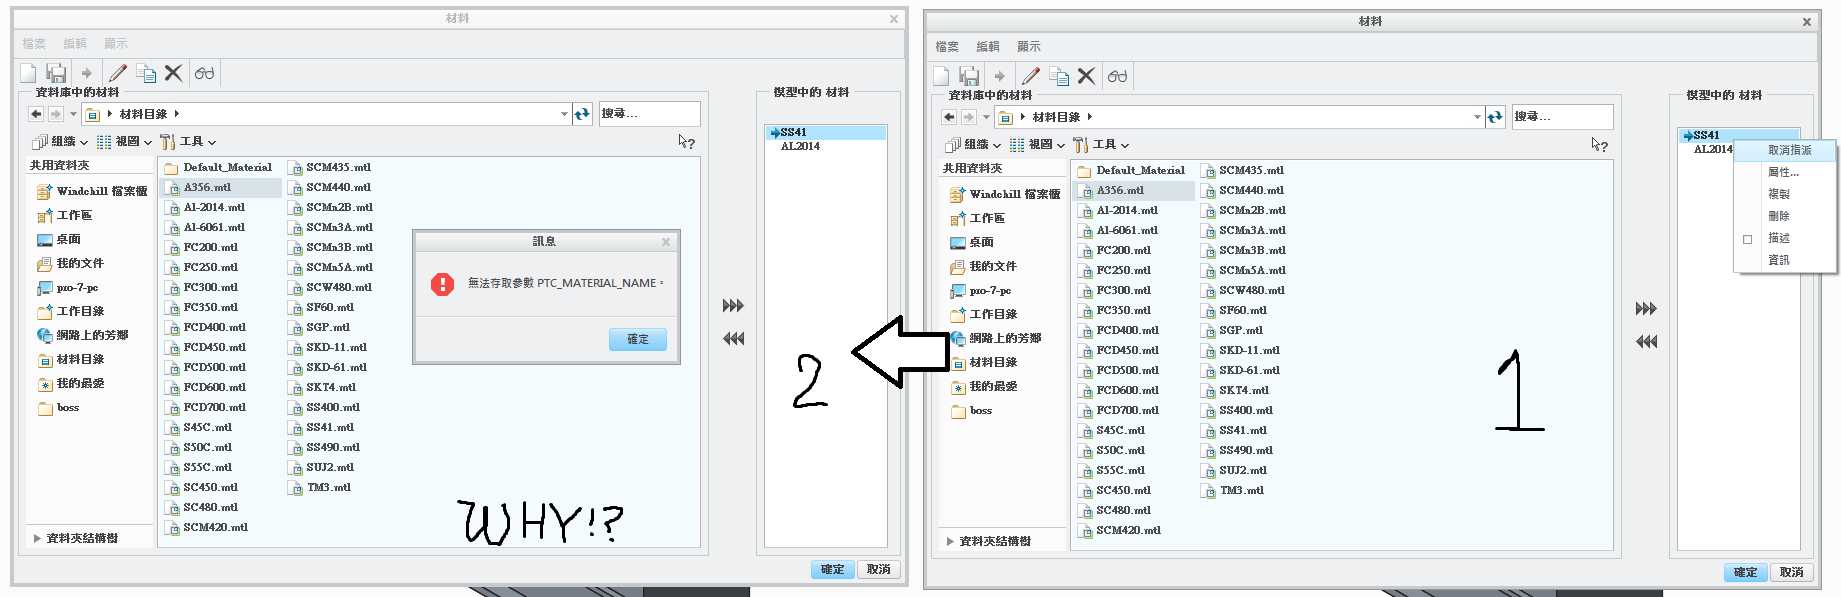Select SS41.mtl in right window file list
1841x597 pixels.
click(1233, 430)
